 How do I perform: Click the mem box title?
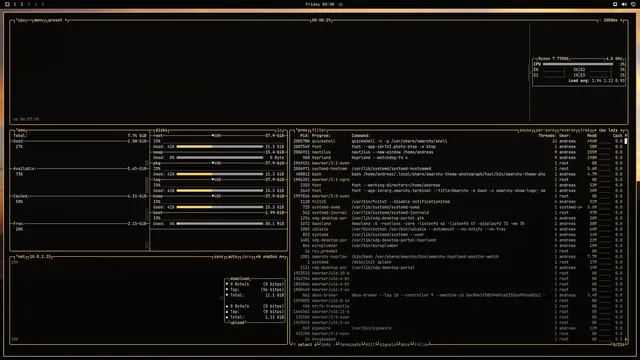pos(21,130)
